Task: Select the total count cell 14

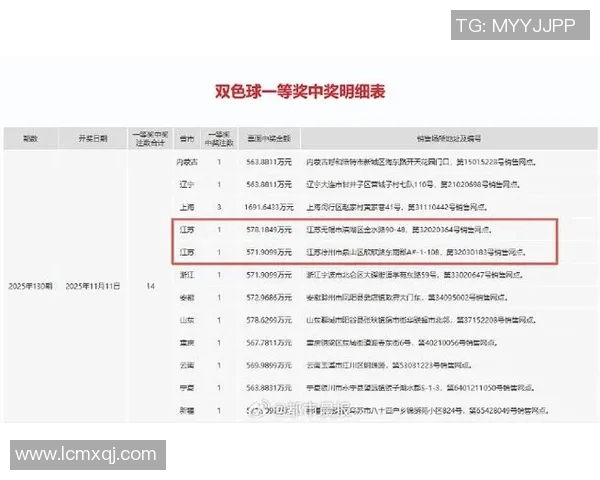Action: 150,286
